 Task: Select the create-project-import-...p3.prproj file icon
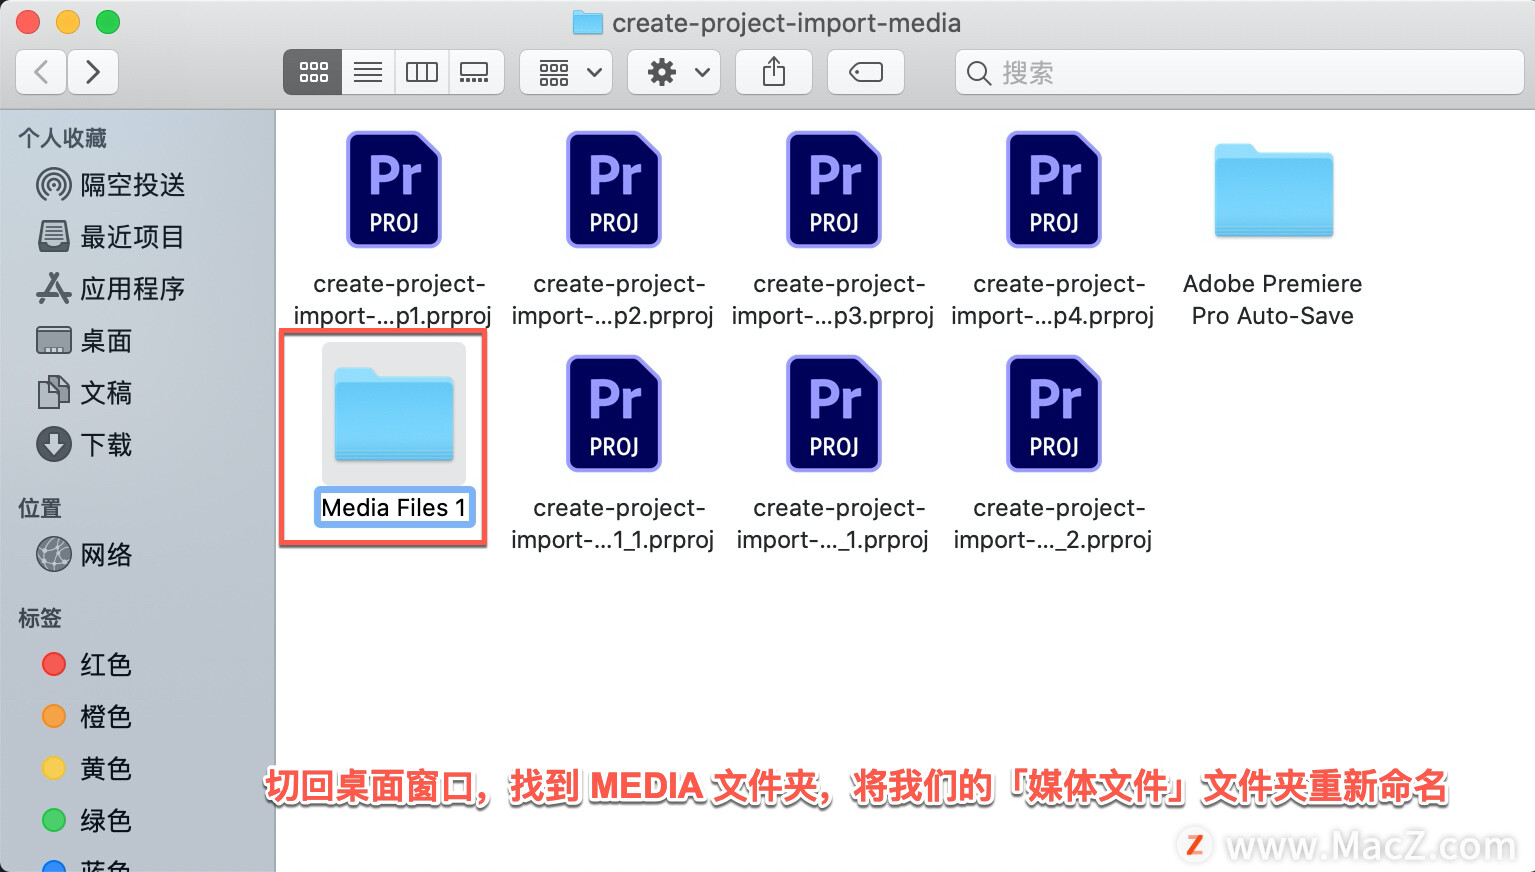coord(834,189)
